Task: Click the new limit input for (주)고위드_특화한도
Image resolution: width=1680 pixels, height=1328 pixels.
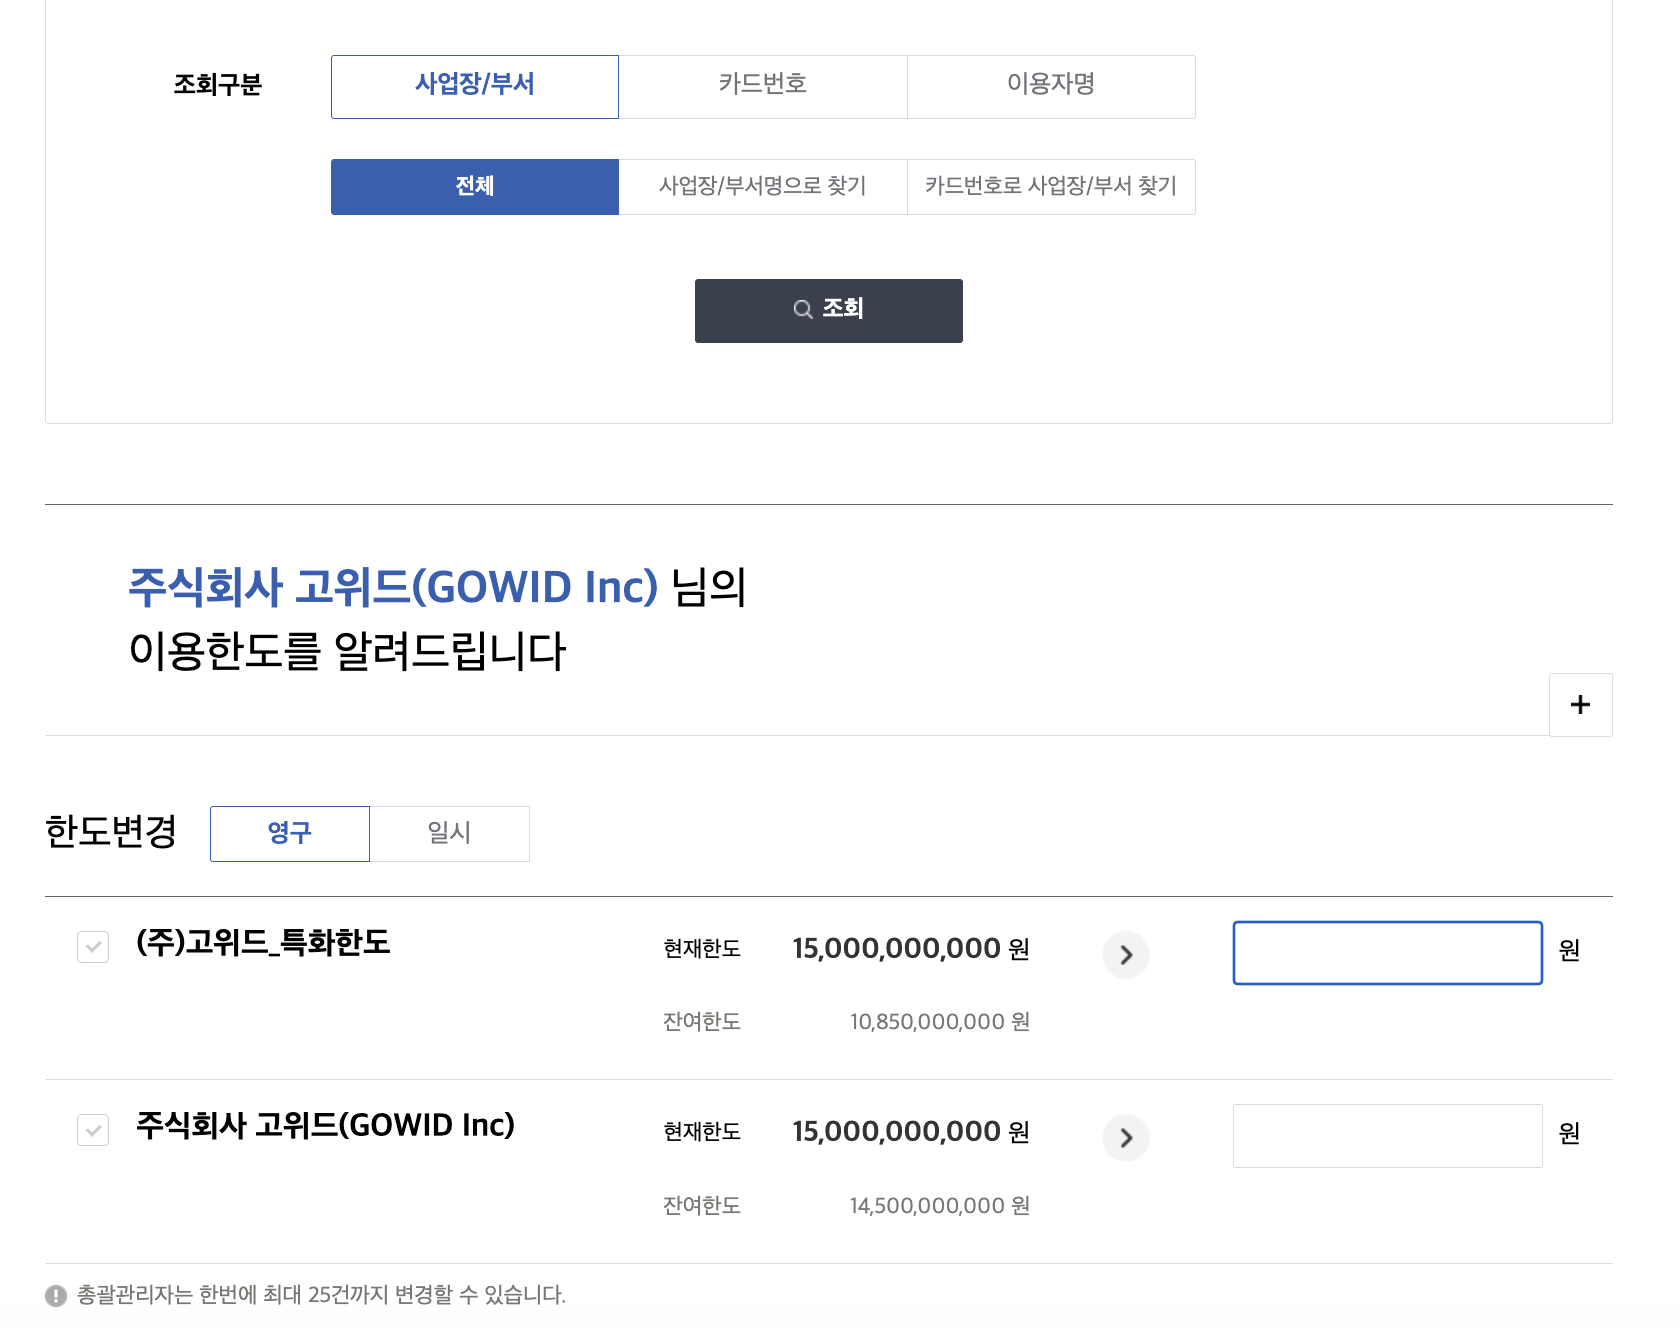Action: pos(1387,952)
